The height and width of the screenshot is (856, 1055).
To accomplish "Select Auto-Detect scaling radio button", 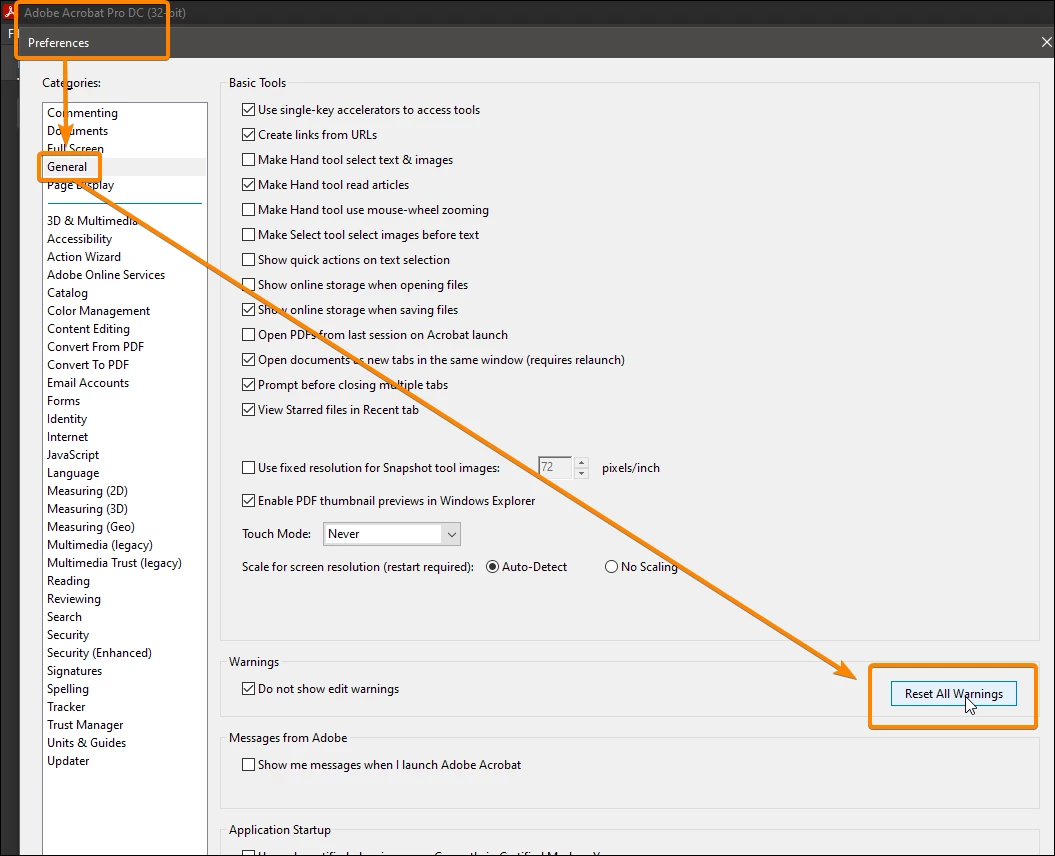I will point(493,567).
